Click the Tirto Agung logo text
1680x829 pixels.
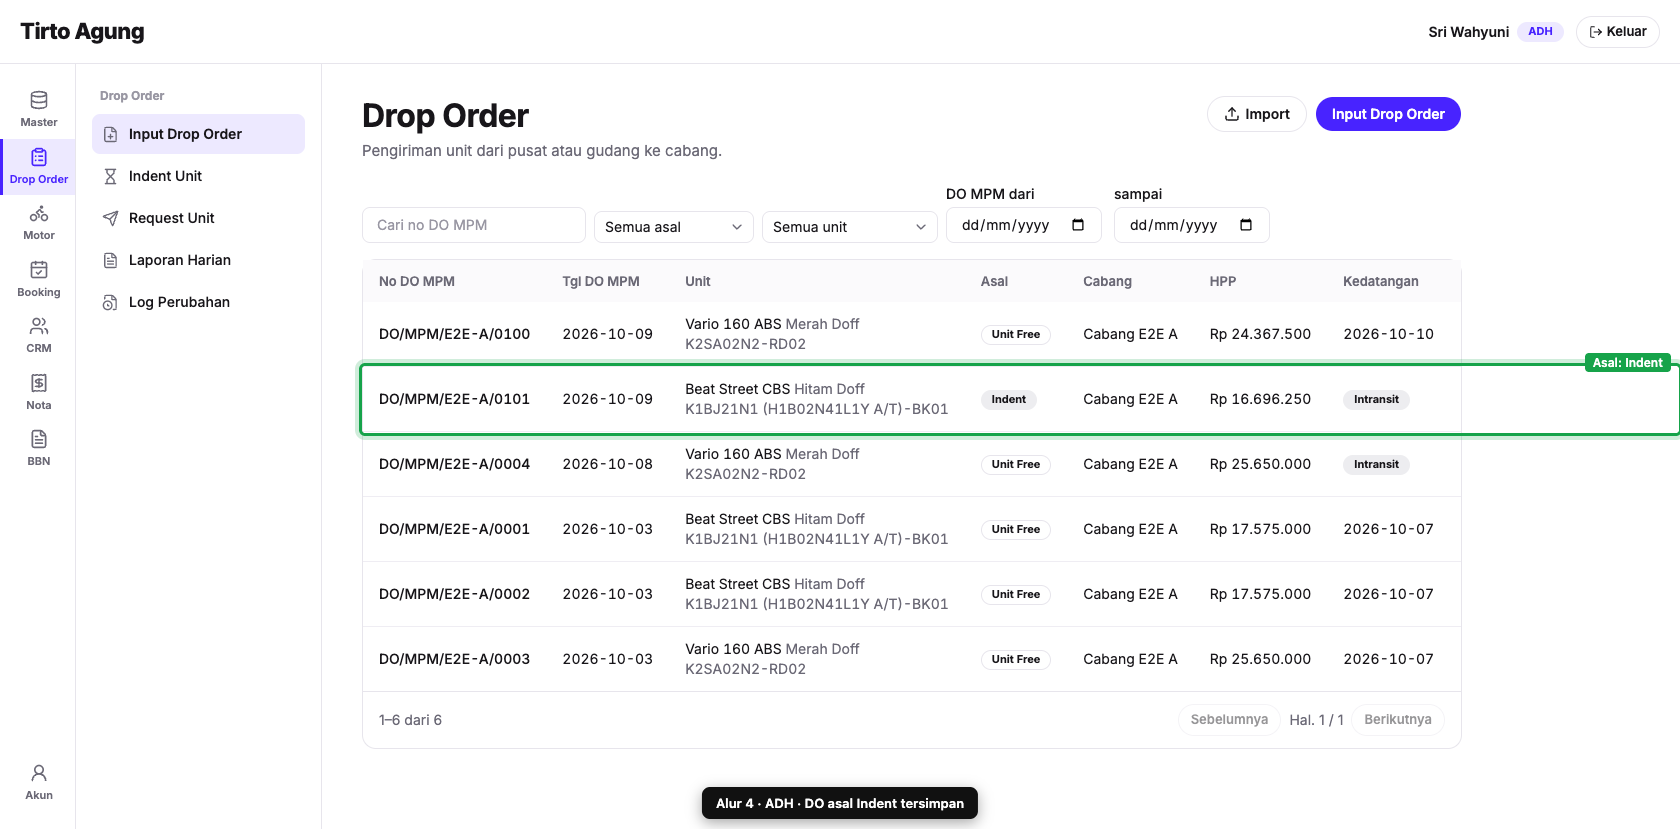[x=82, y=32]
